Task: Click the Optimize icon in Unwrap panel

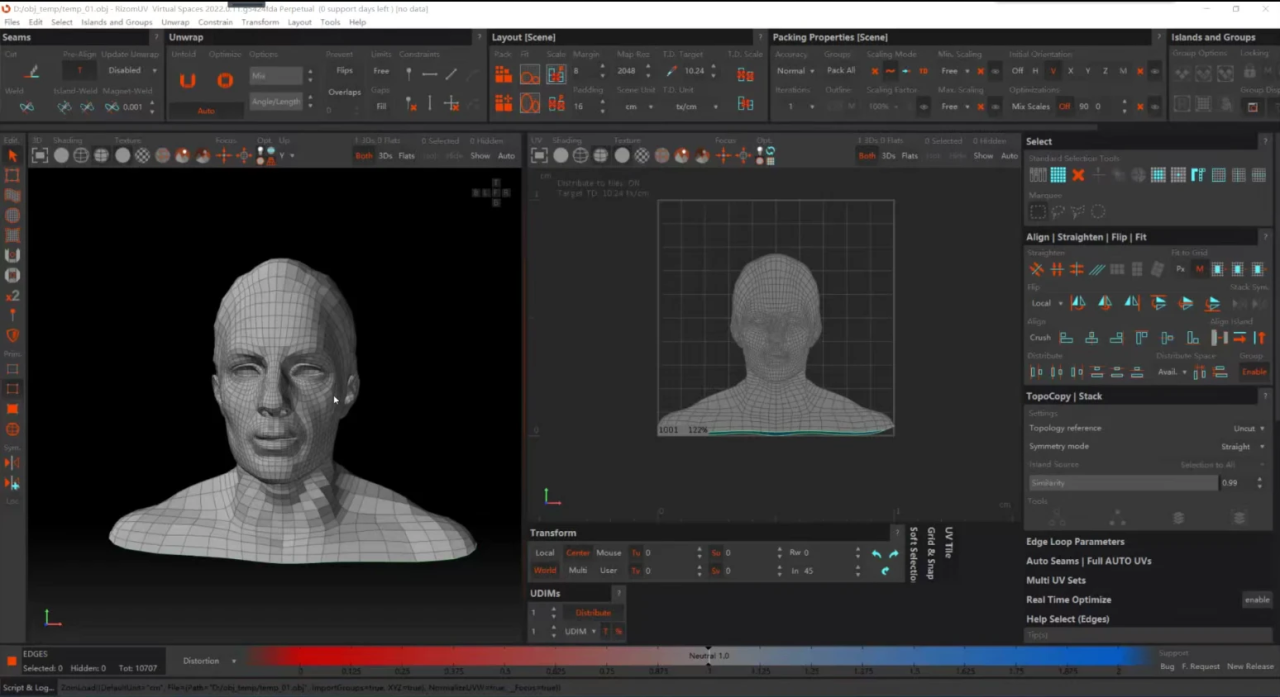Action: coord(225,81)
